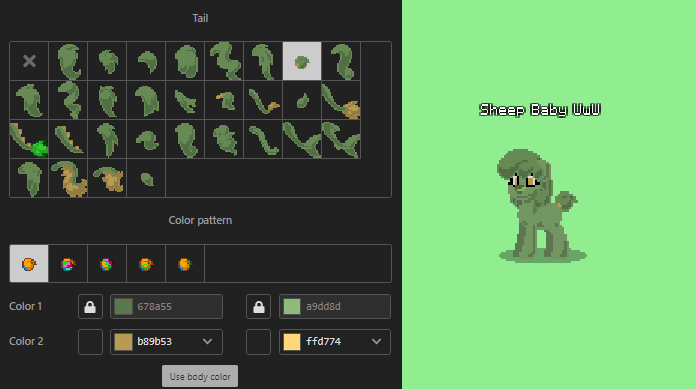Choose the fifth color pattern option
This screenshot has height=389, width=696.
point(185,263)
